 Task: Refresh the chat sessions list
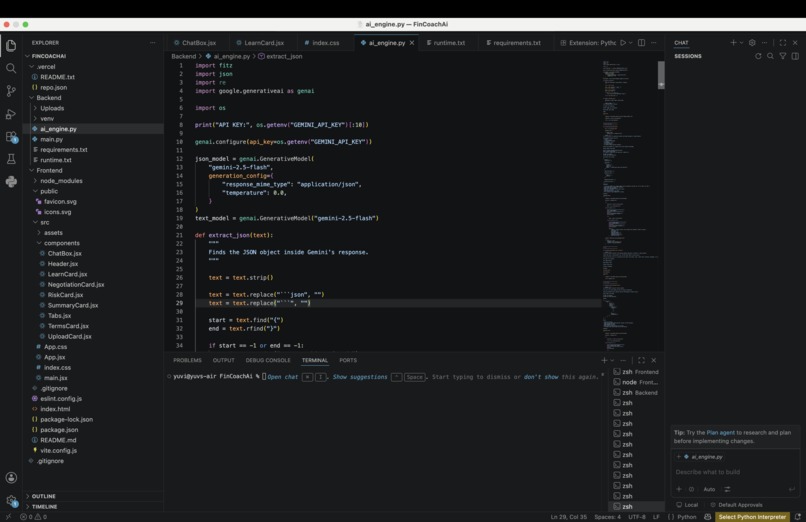coord(758,56)
